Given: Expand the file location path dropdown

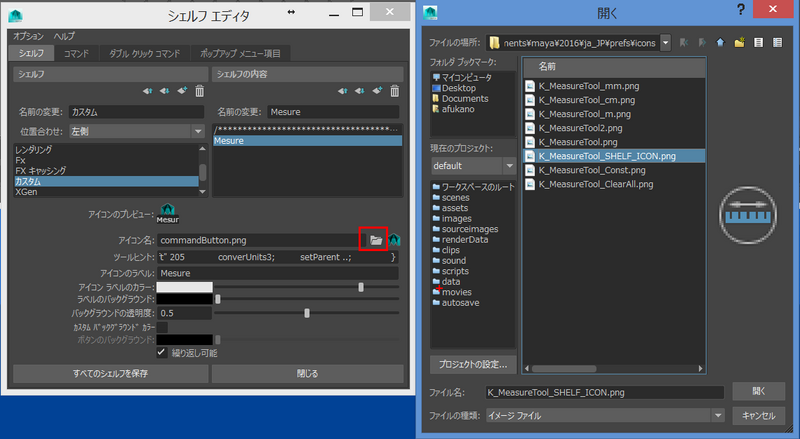Looking at the screenshot, I should coord(665,43).
